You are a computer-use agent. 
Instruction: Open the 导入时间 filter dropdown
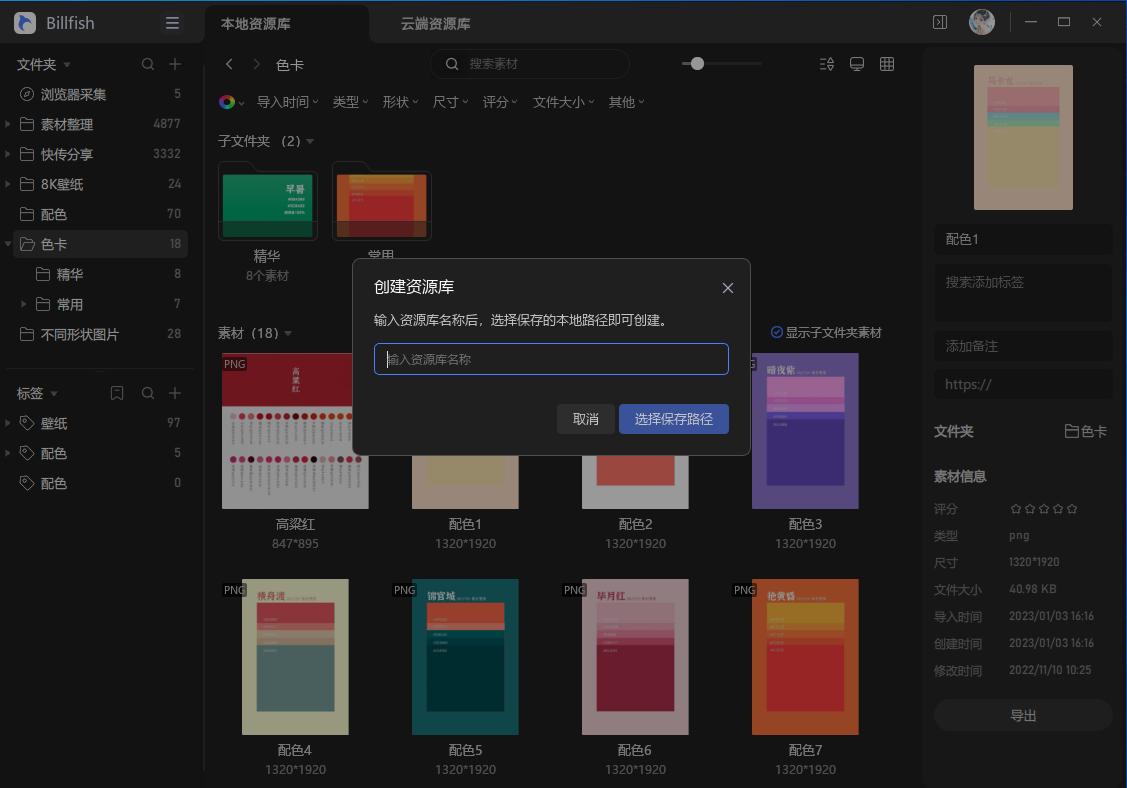click(x=287, y=101)
